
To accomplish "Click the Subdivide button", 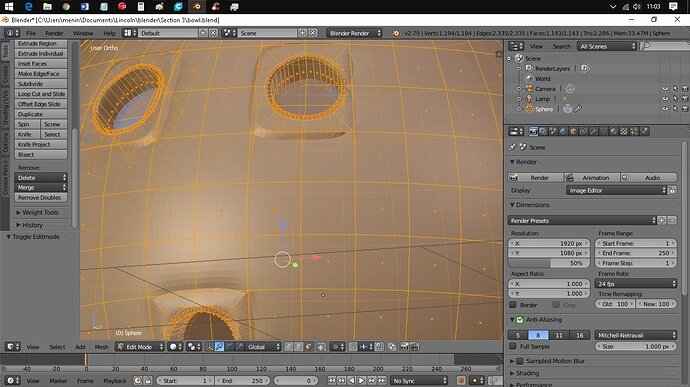I will point(41,84).
